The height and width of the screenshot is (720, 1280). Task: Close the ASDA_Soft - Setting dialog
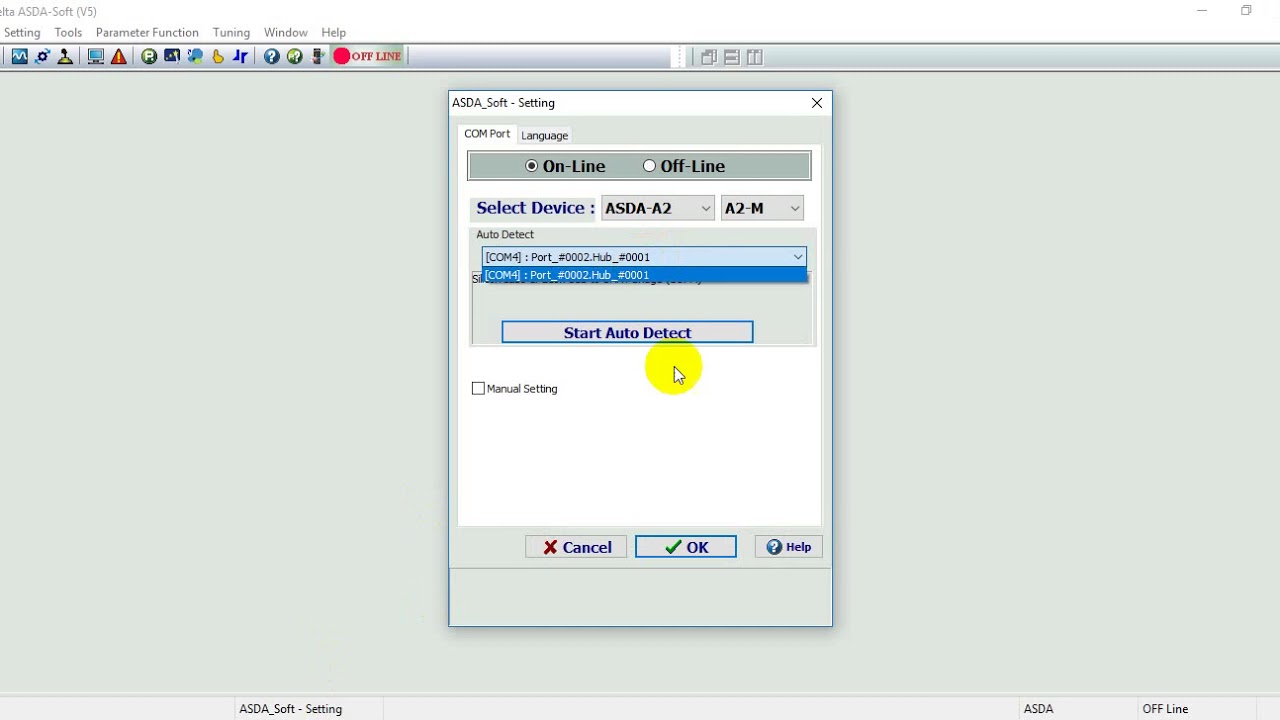pyautogui.click(x=817, y=103)
